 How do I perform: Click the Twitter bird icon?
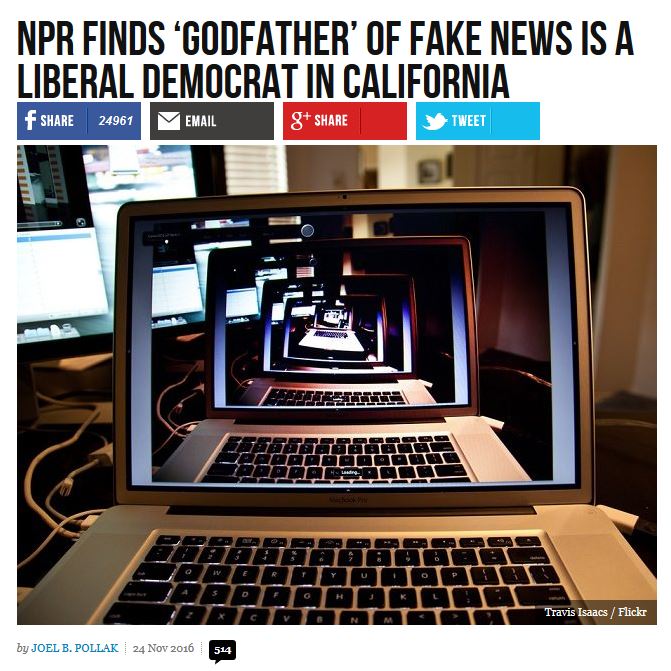[x=434, y=121]
